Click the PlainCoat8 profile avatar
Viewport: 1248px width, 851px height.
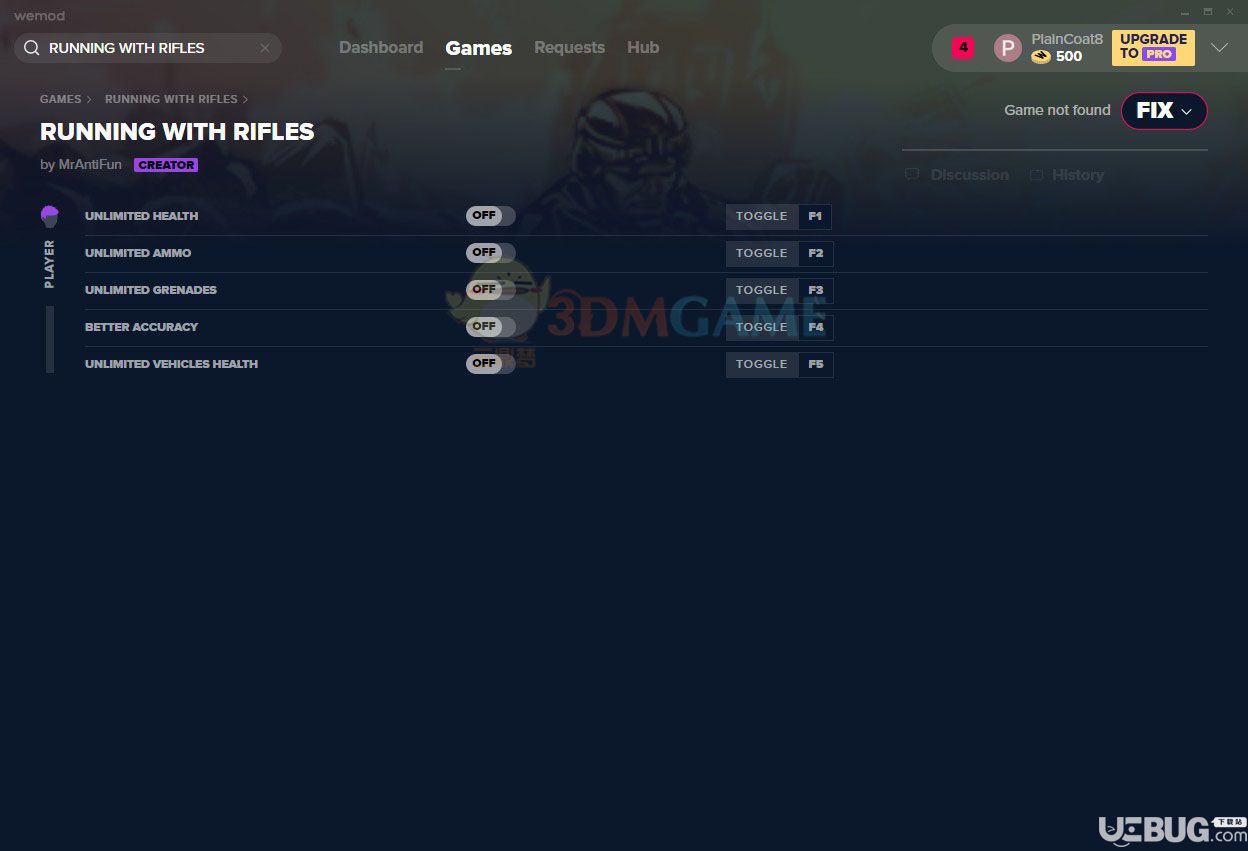(1007, 48)
